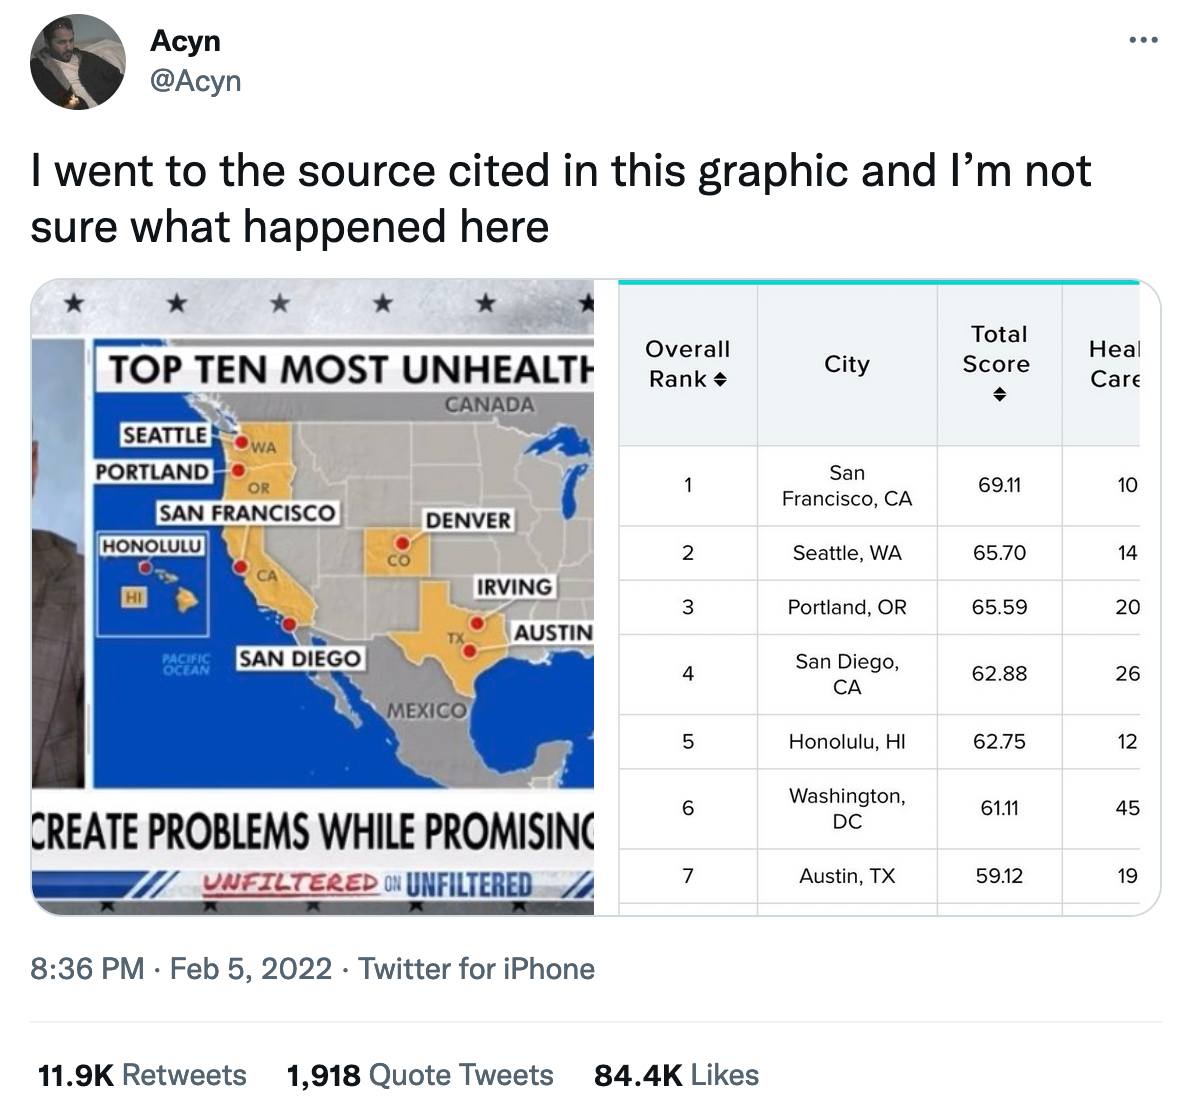The width and height of the screenshot is (1188, 1120).
Task: Click the Twitter for iPhone source link
Action: click(476, 969)
